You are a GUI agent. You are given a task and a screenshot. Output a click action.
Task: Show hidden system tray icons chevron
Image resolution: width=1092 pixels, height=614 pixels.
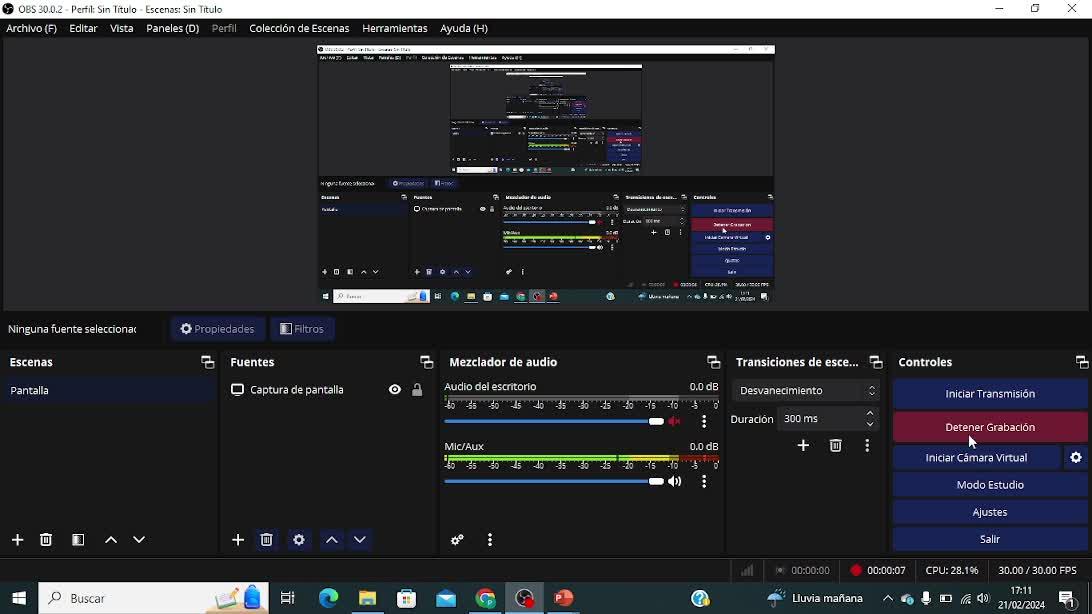888,598
